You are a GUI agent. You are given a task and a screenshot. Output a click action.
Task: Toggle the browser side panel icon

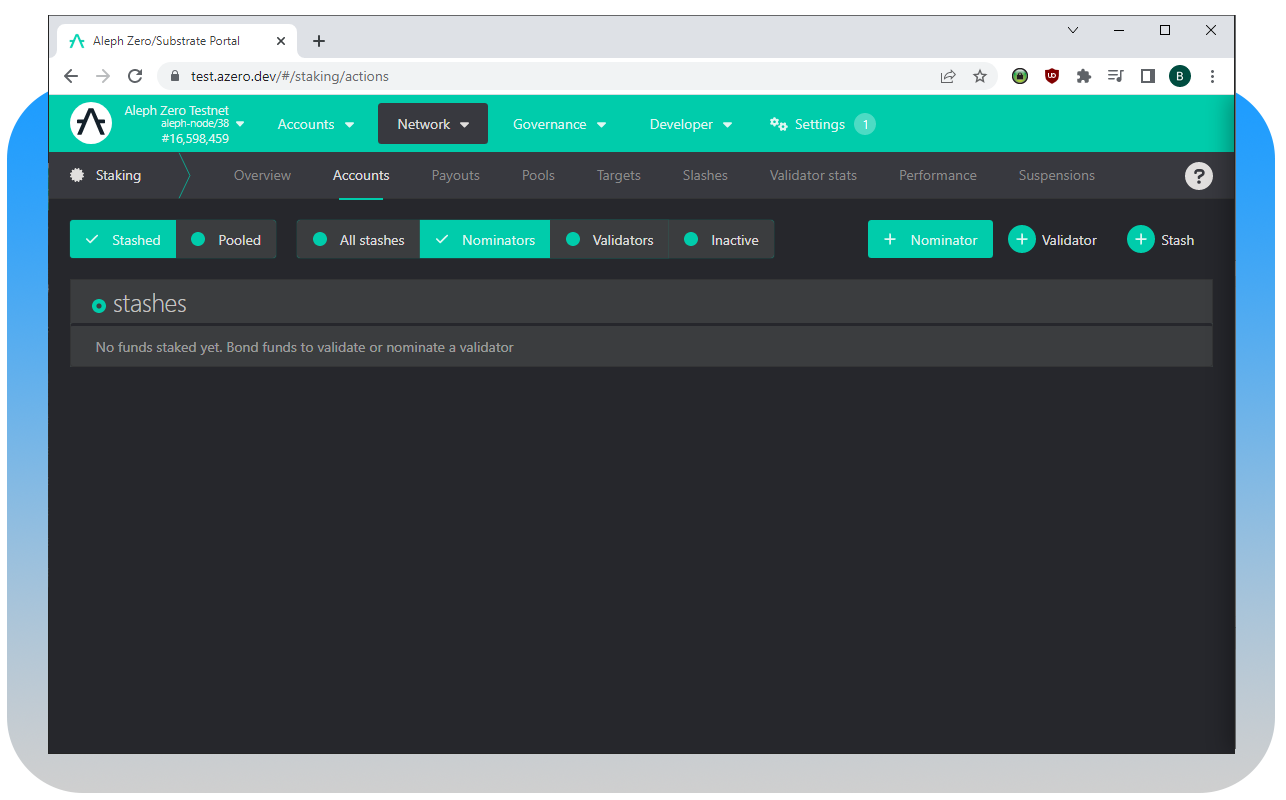1148,76
